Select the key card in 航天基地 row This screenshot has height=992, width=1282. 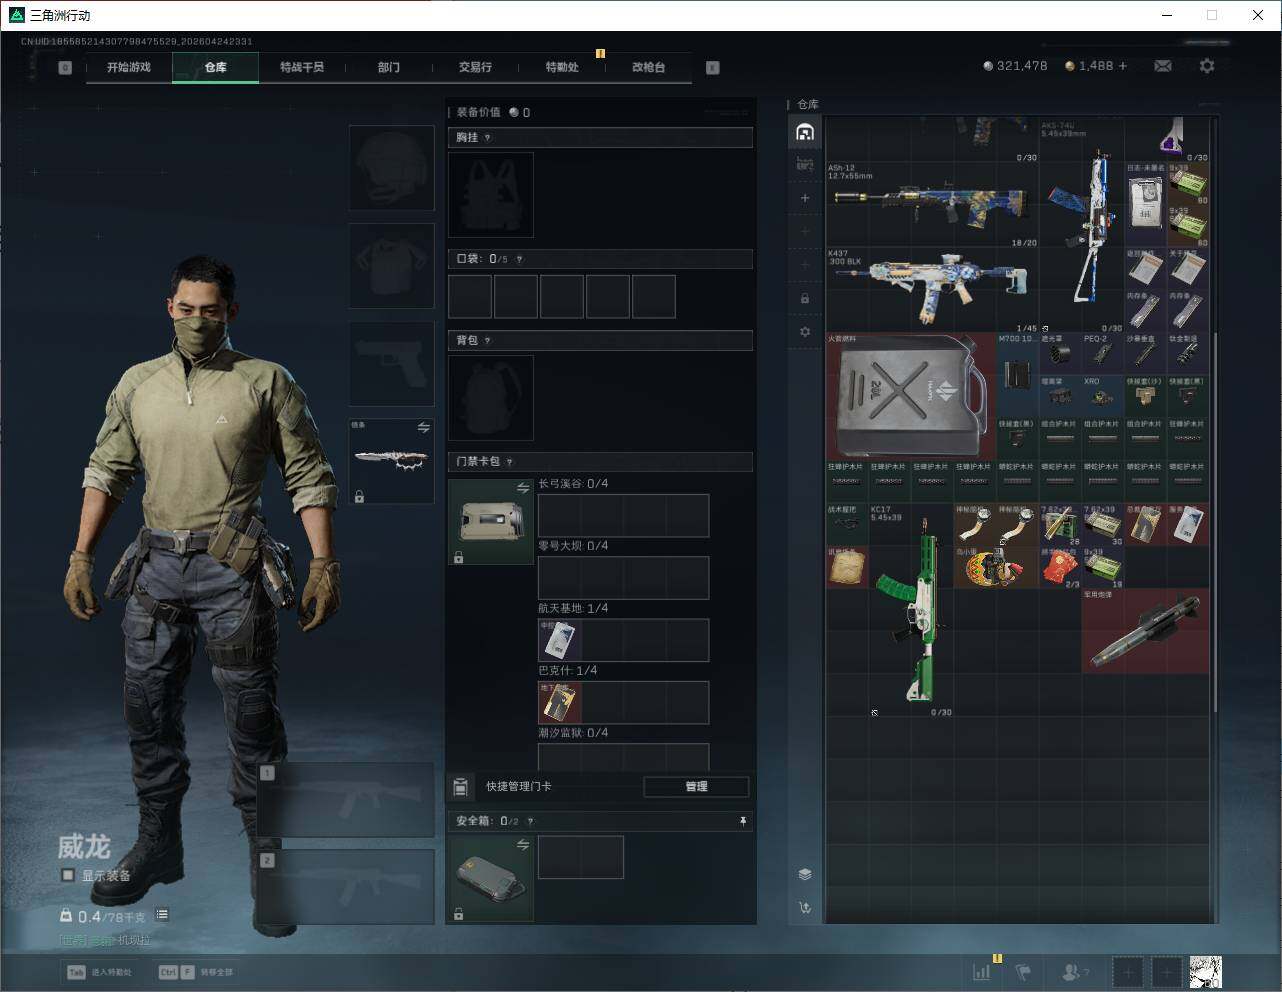(x=560, y=641)
